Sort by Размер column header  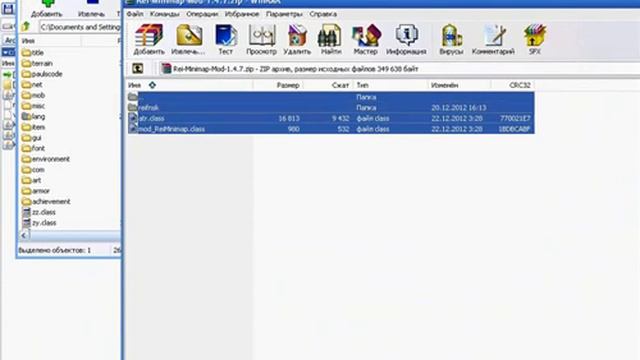(x=278, y=85)
